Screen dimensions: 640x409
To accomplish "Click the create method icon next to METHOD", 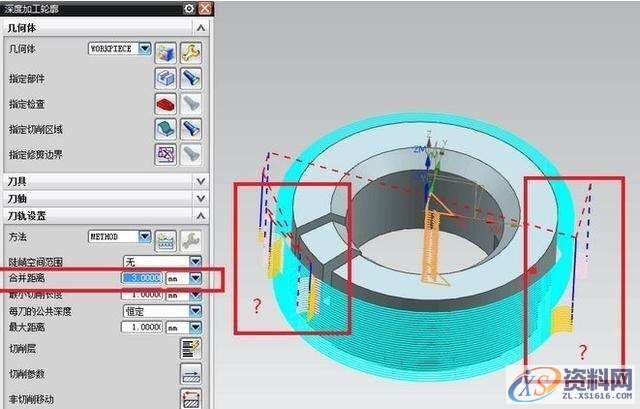I will pyautogui.click(x=166, y=238).
